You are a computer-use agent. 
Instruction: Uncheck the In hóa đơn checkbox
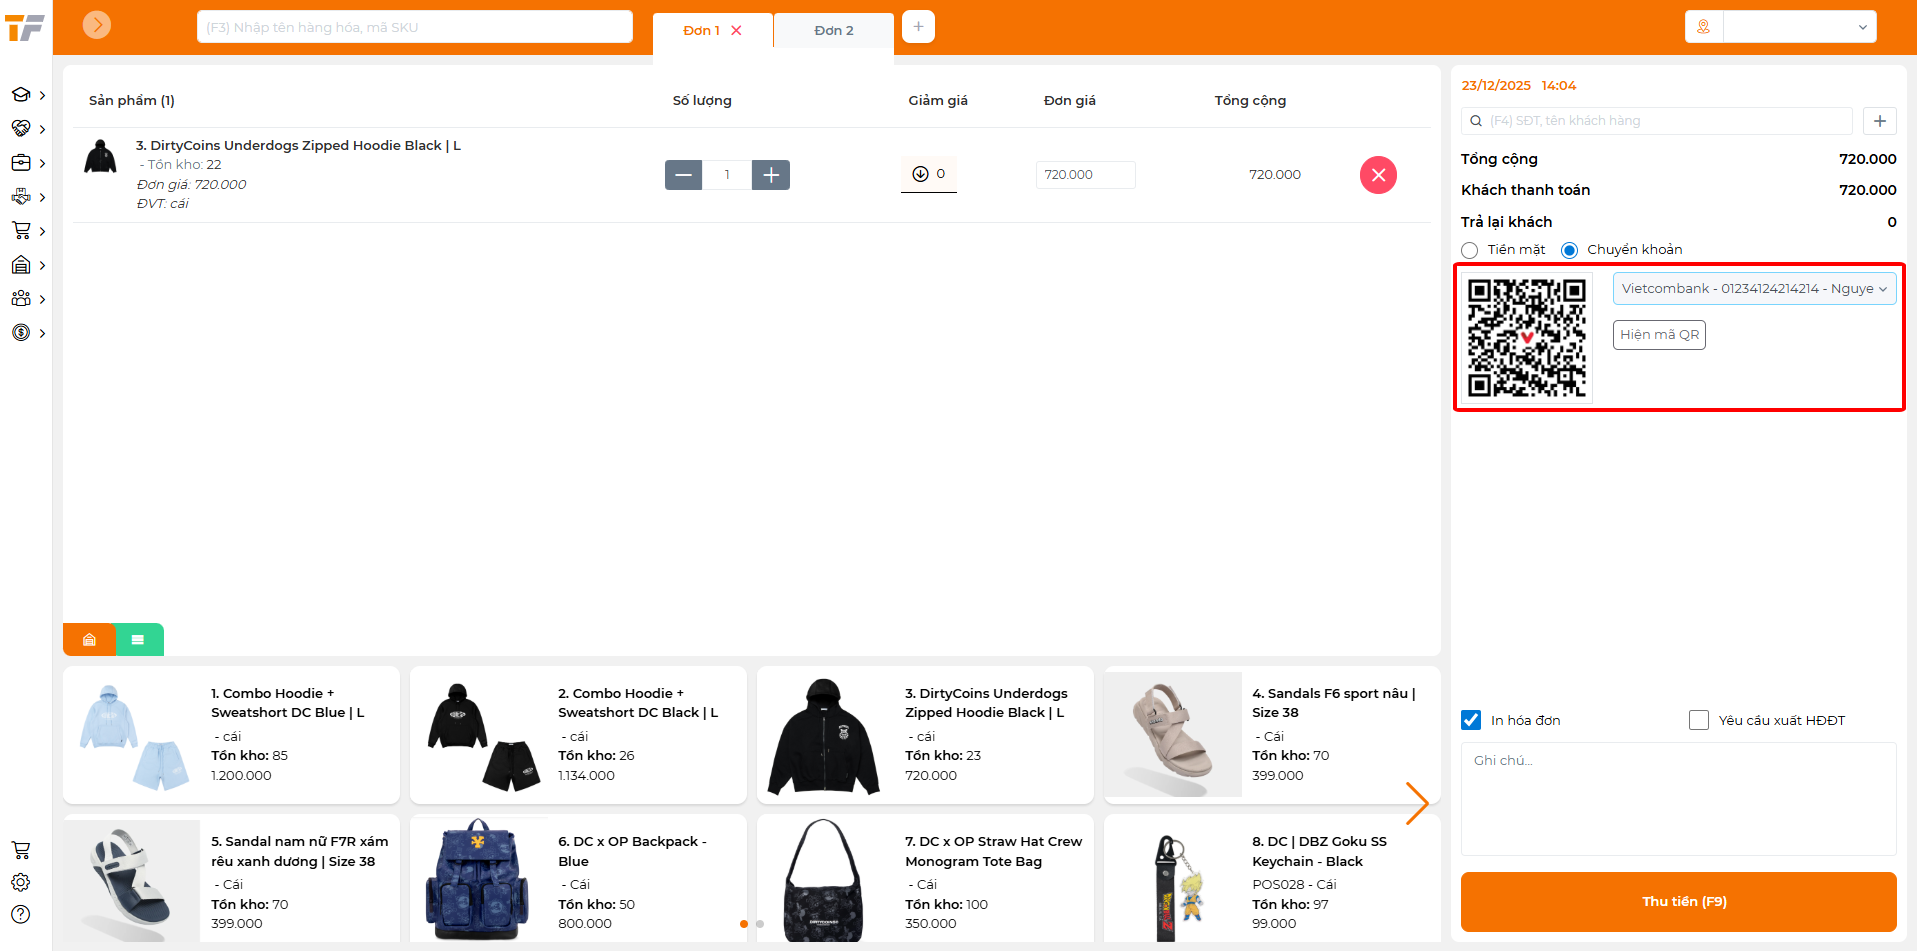1471,720
